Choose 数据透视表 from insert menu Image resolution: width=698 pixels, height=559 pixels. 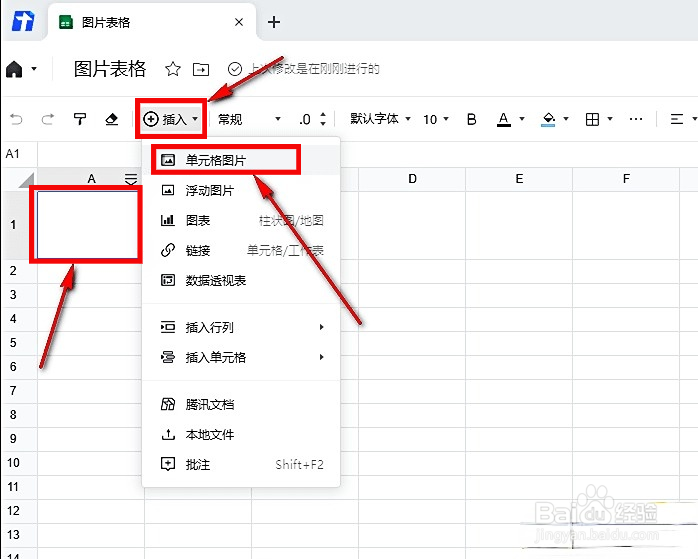(240, 280)
